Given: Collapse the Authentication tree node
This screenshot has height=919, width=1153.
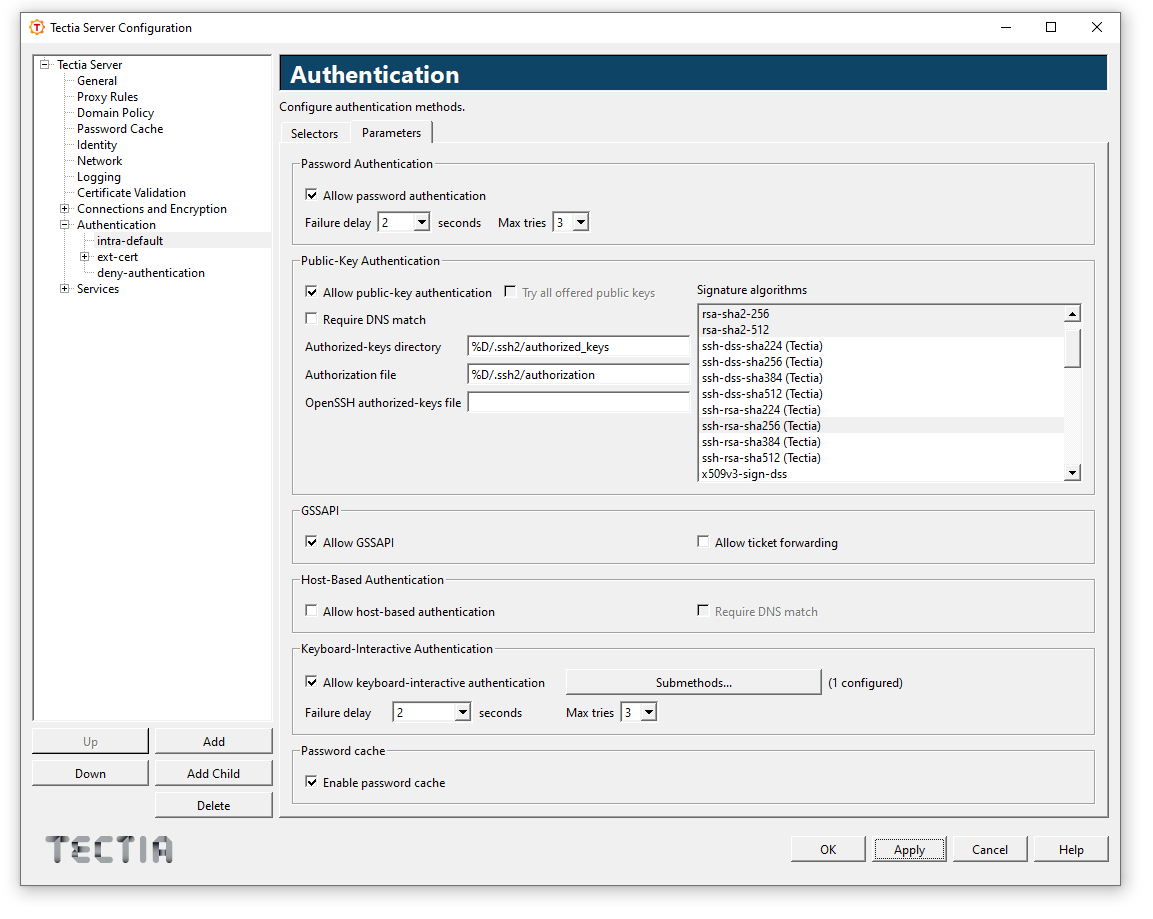Looking at the screenshot, I should tap(65, 225).
